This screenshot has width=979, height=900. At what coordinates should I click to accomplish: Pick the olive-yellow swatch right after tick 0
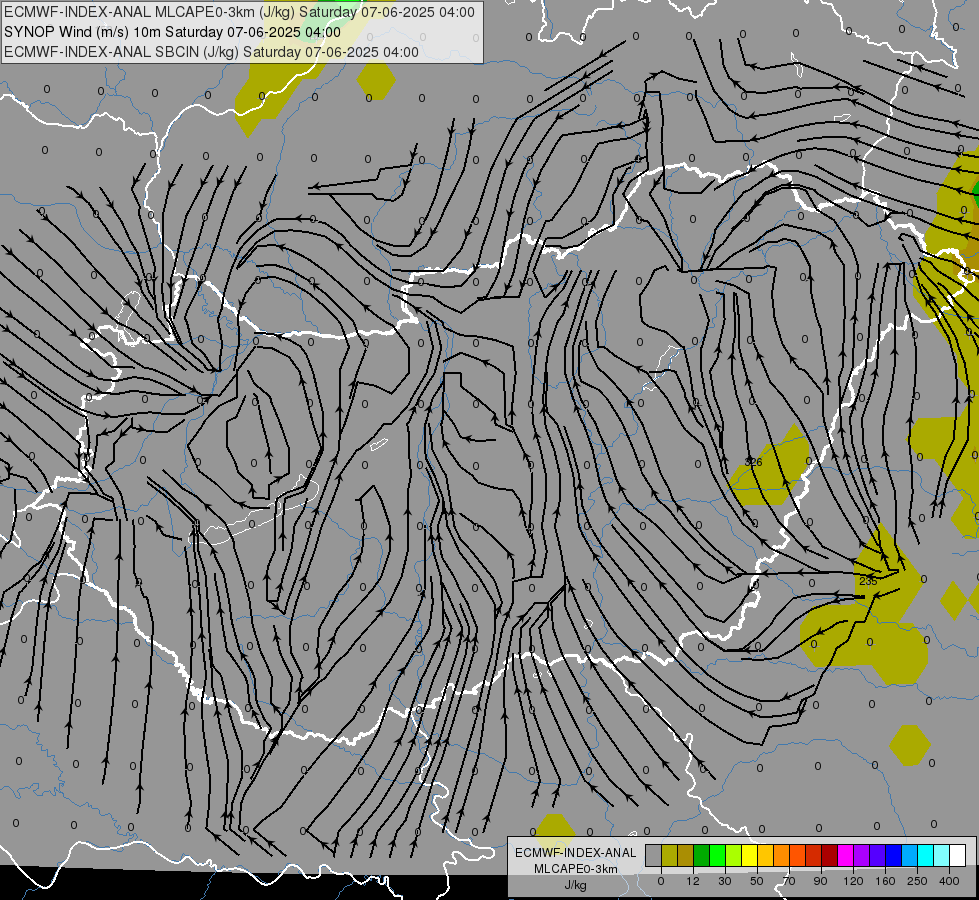point(669,855)
